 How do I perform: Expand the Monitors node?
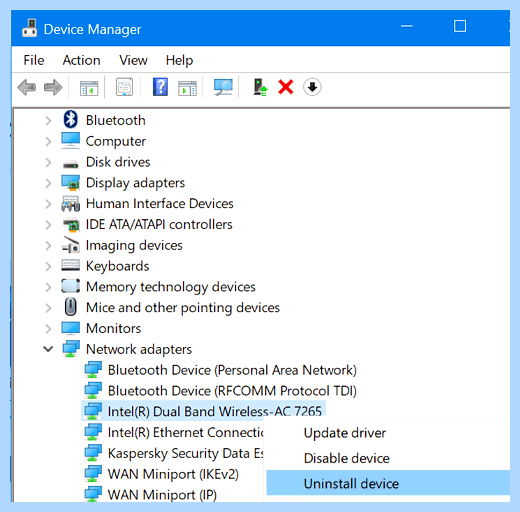coord(48,329)
